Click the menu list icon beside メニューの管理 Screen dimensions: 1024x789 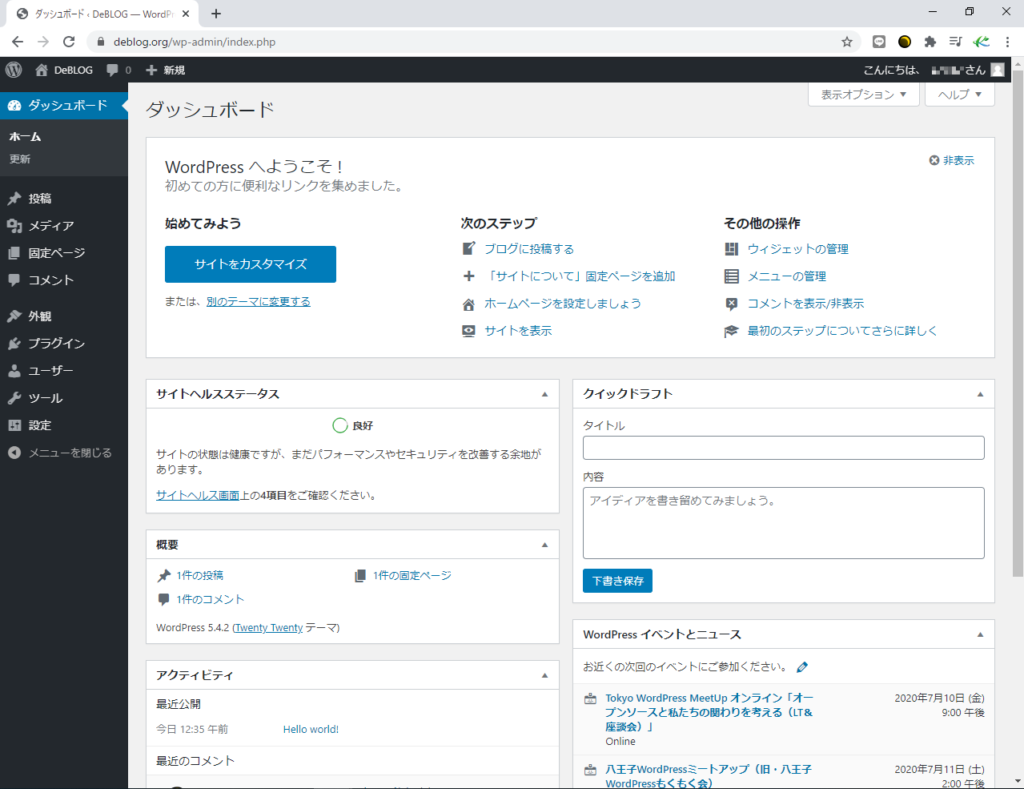tap(731, 276)
